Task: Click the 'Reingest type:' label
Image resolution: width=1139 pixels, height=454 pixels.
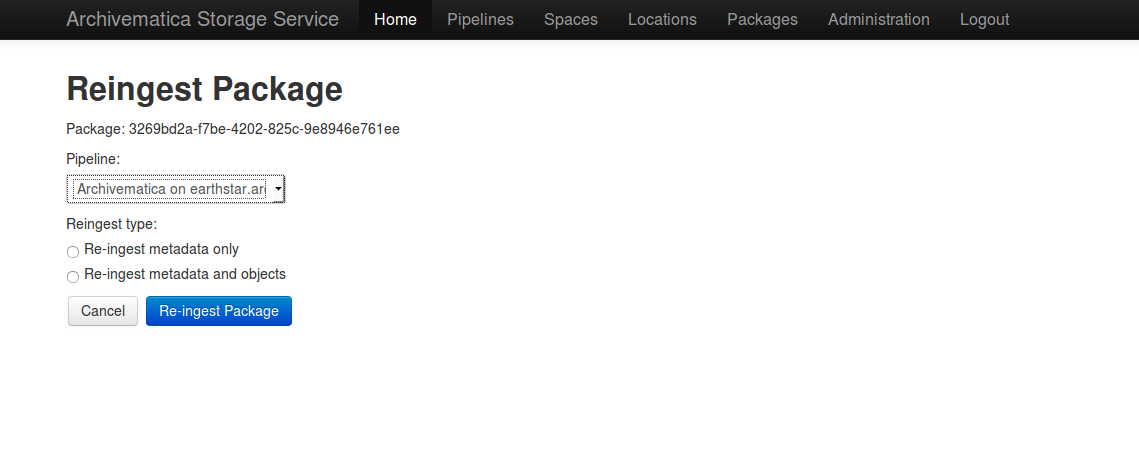Action: click(x=112, y=224)
